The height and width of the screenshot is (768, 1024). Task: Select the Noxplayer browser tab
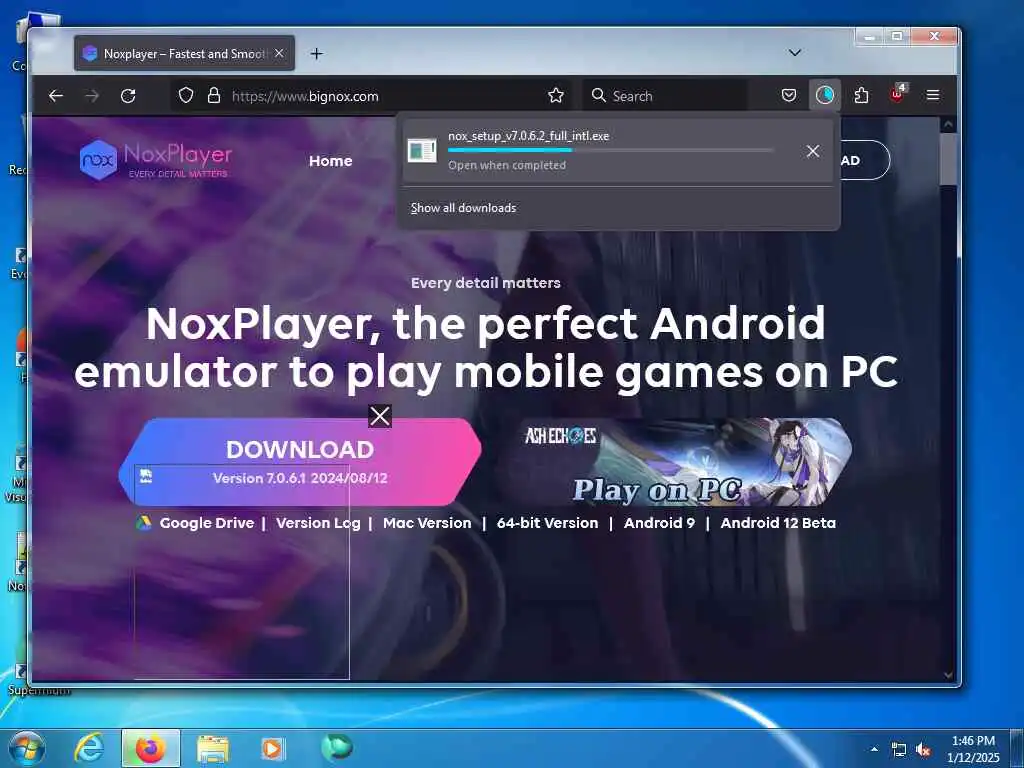[x=184, y=54]
